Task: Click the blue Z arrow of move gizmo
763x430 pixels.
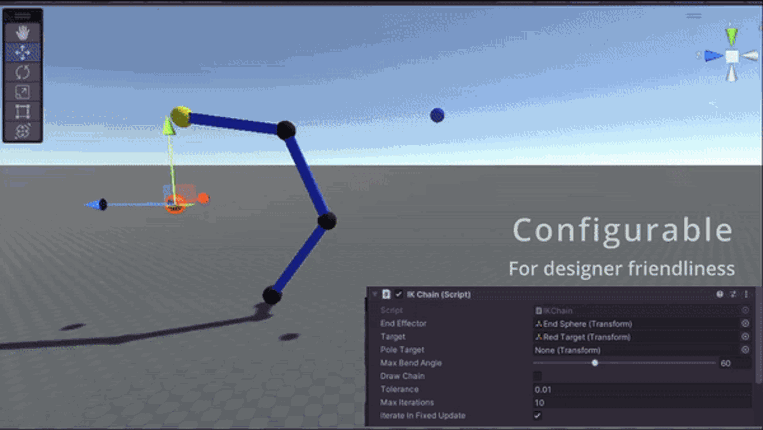Action: click(96, 204)
